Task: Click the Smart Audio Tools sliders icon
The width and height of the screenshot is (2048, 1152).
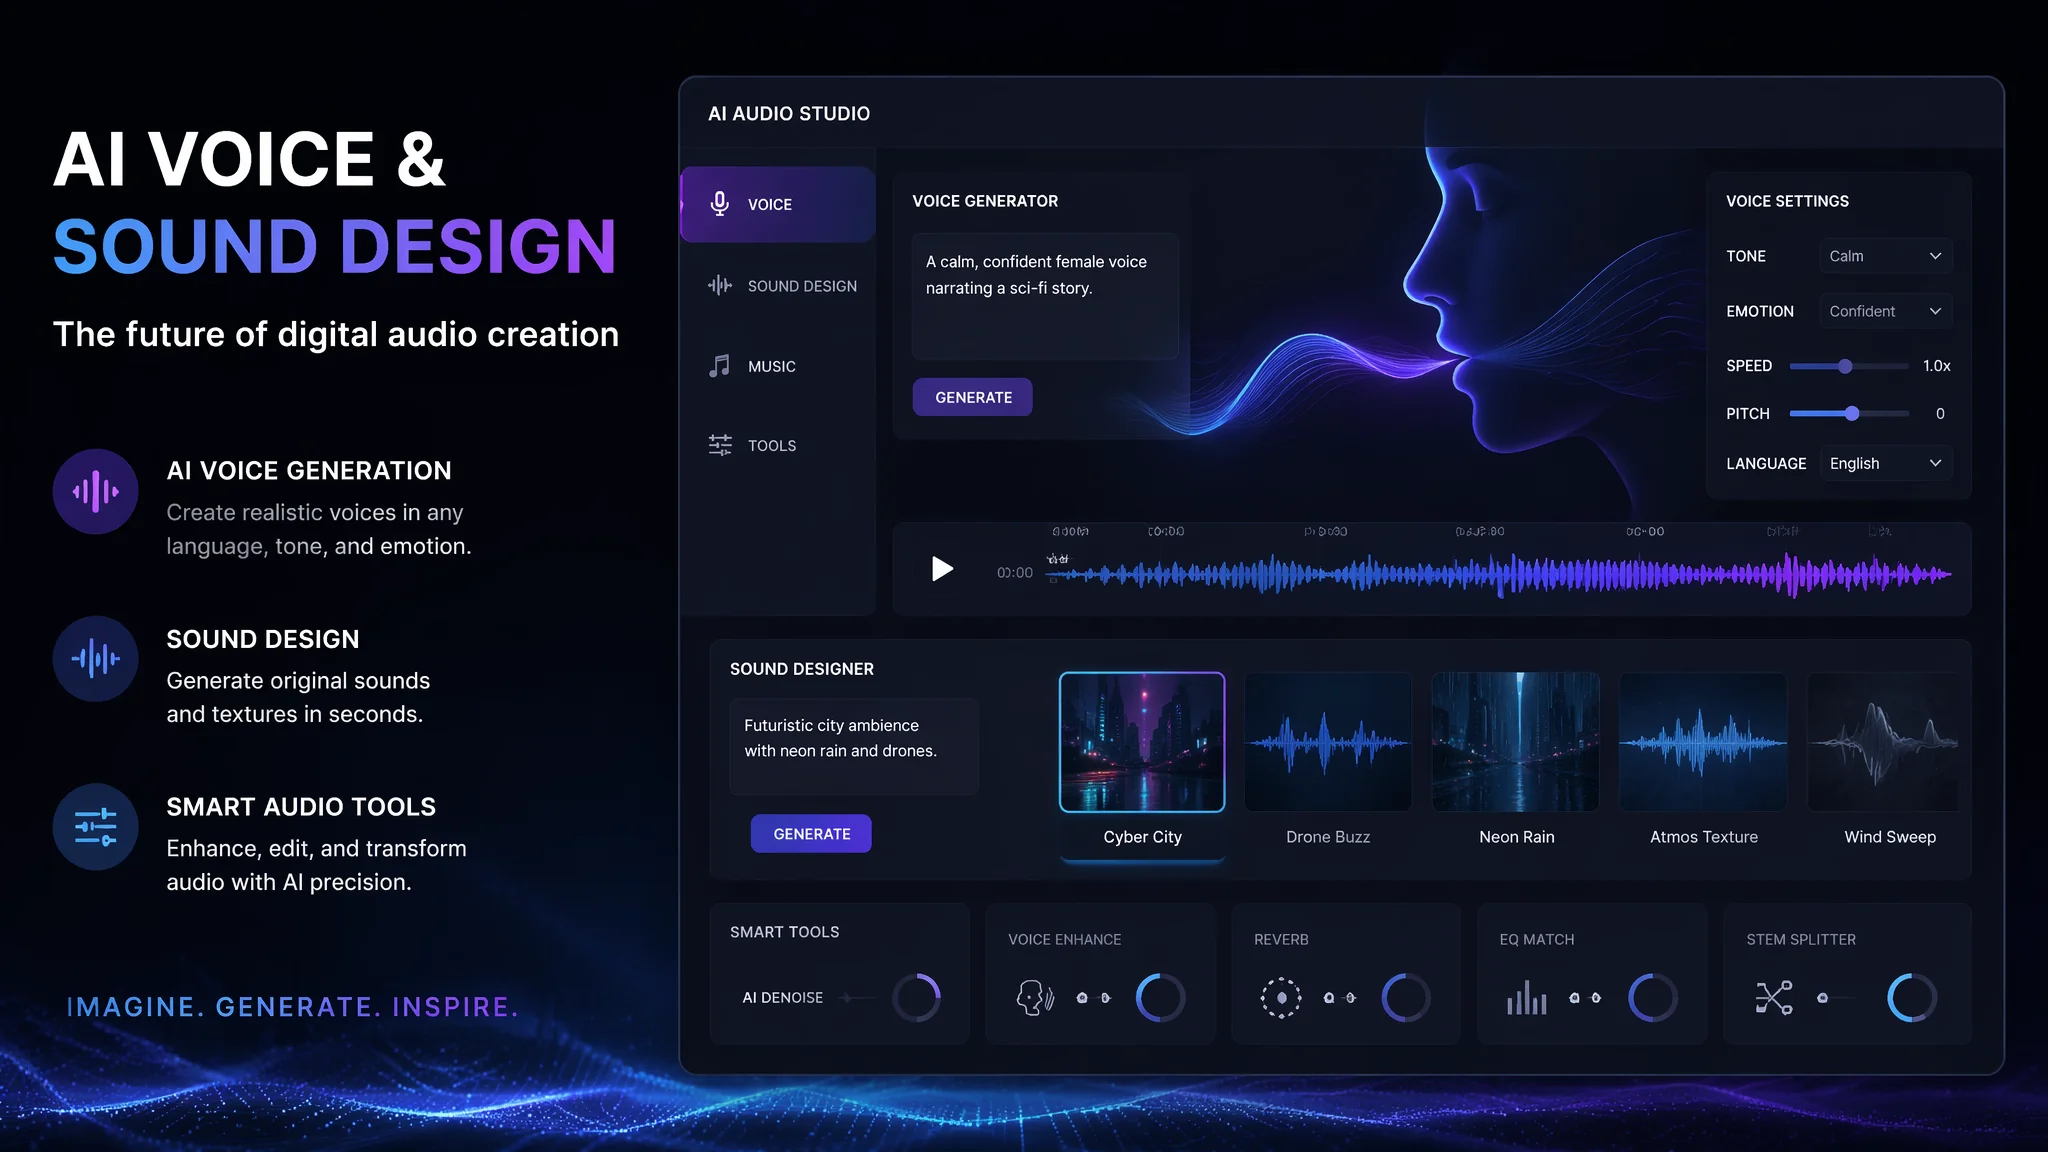Action: tap(95, 826)
